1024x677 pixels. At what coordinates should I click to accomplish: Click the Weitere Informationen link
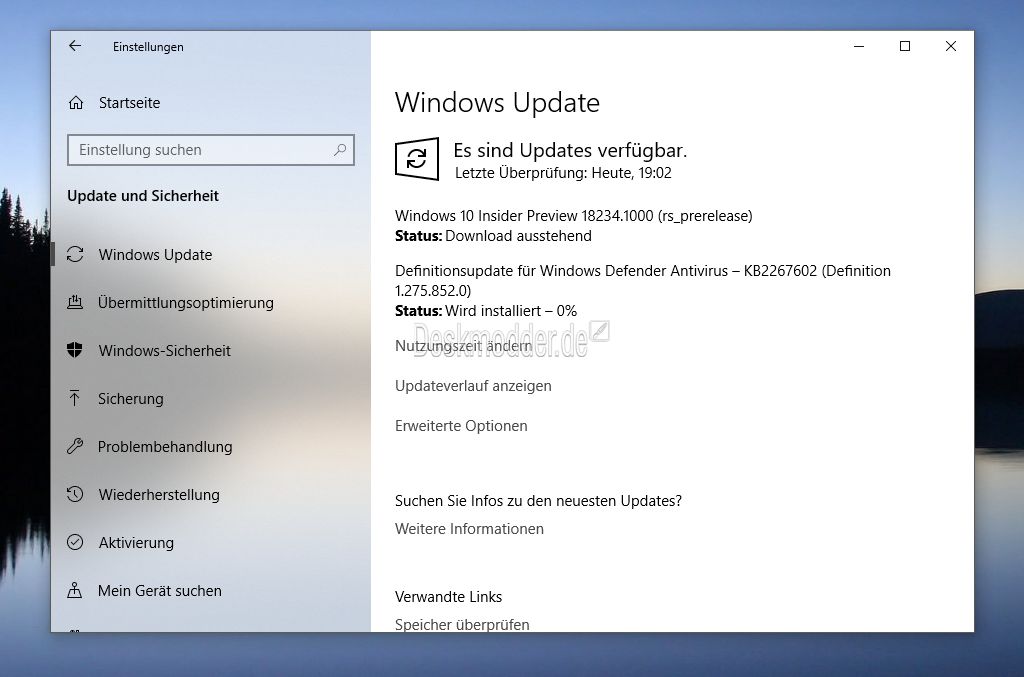click(x=470, y=529)
